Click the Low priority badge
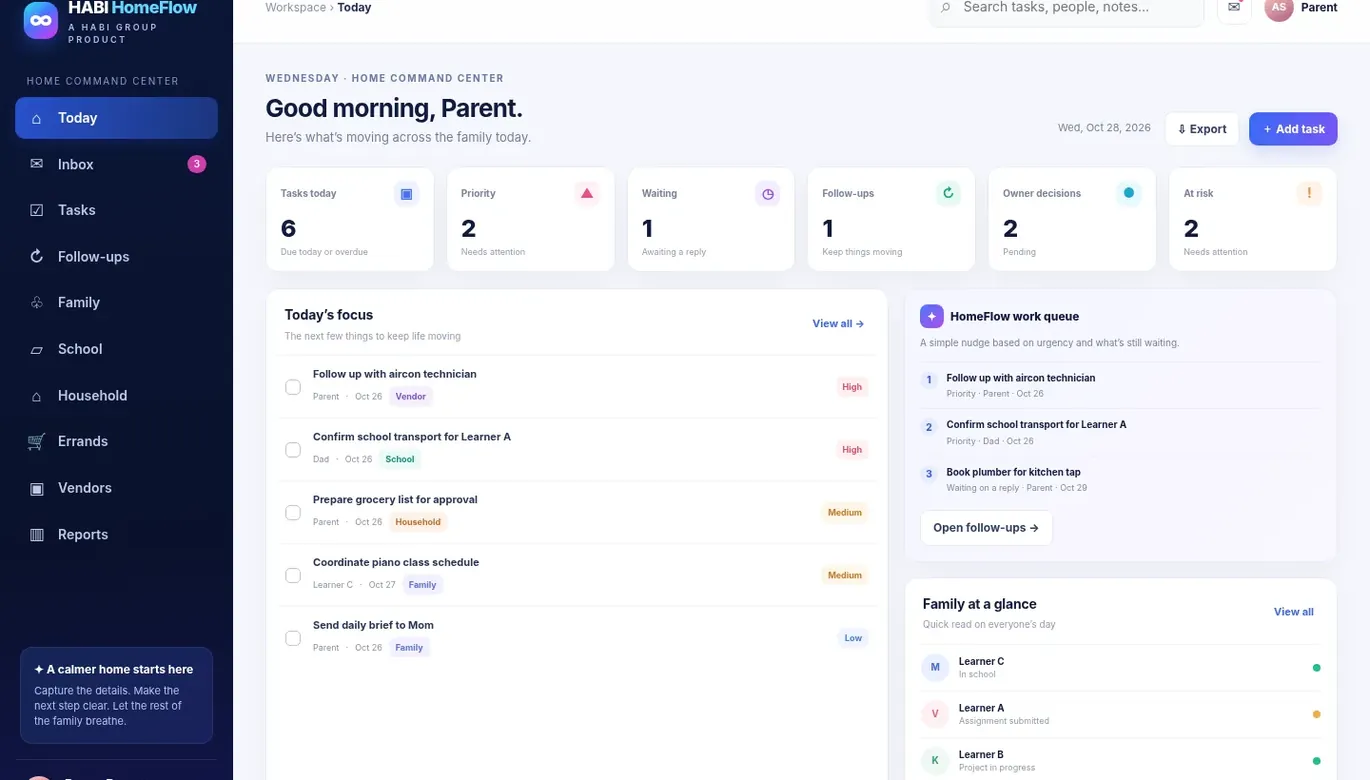1370x780 pixels. pos(853,638)
